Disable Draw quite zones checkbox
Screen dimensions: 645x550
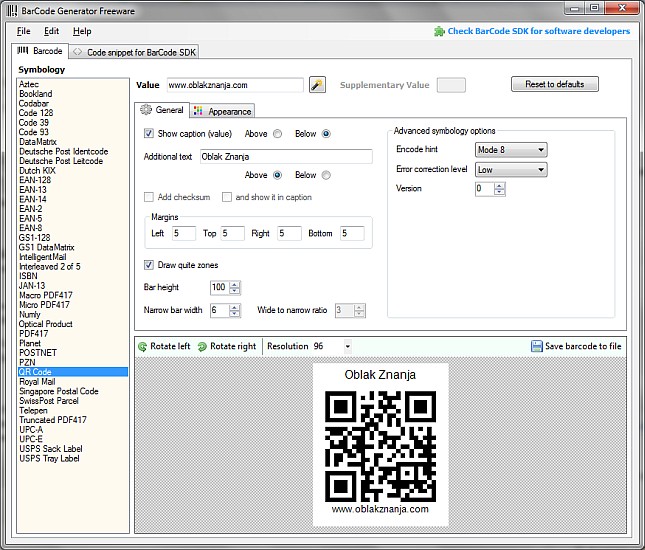pos(149,265)
